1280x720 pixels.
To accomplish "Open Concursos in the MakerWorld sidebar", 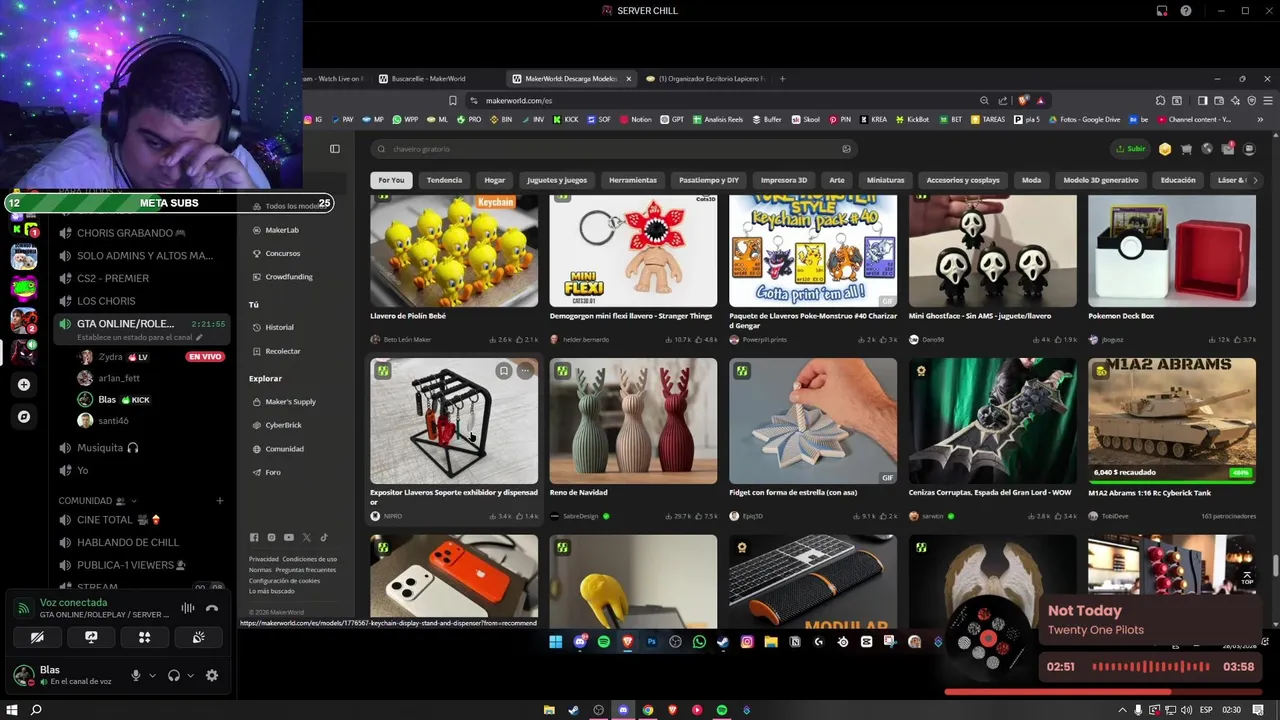I will (x=282, y=253).
